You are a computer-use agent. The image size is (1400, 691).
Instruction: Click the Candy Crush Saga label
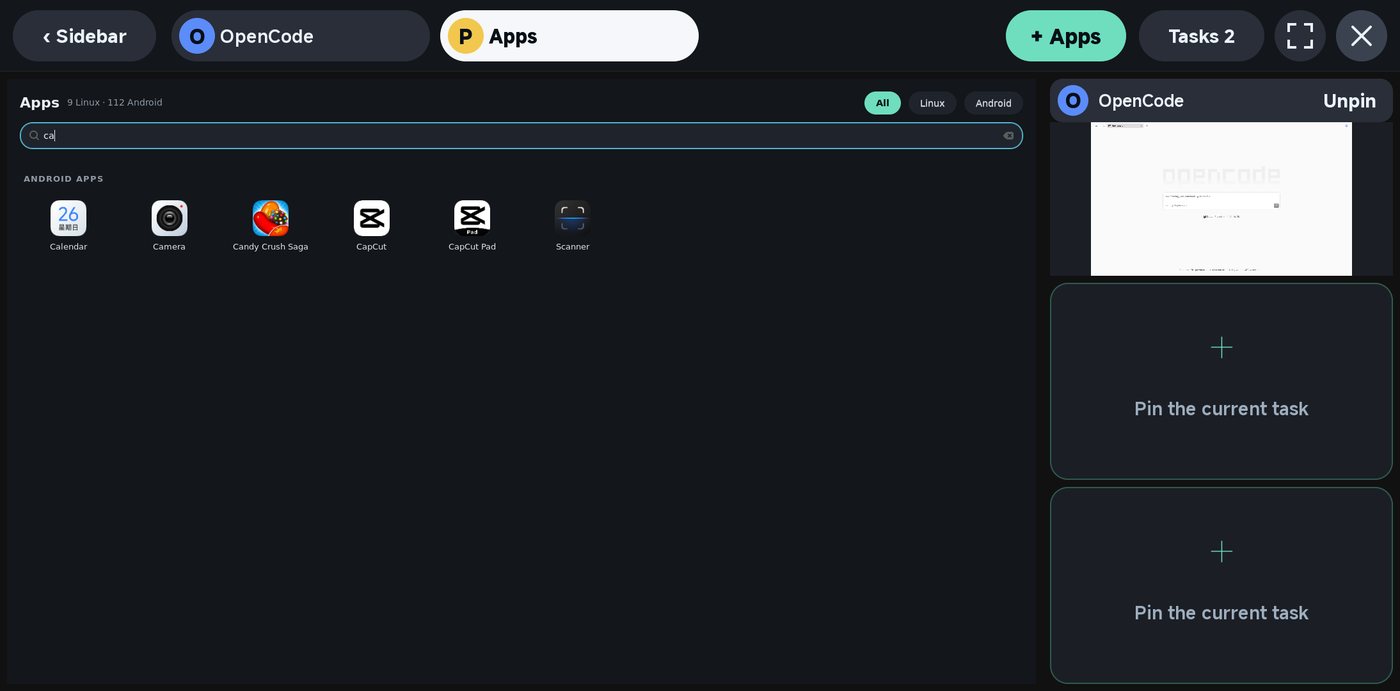pyautogui.click(x=270, y=247)
